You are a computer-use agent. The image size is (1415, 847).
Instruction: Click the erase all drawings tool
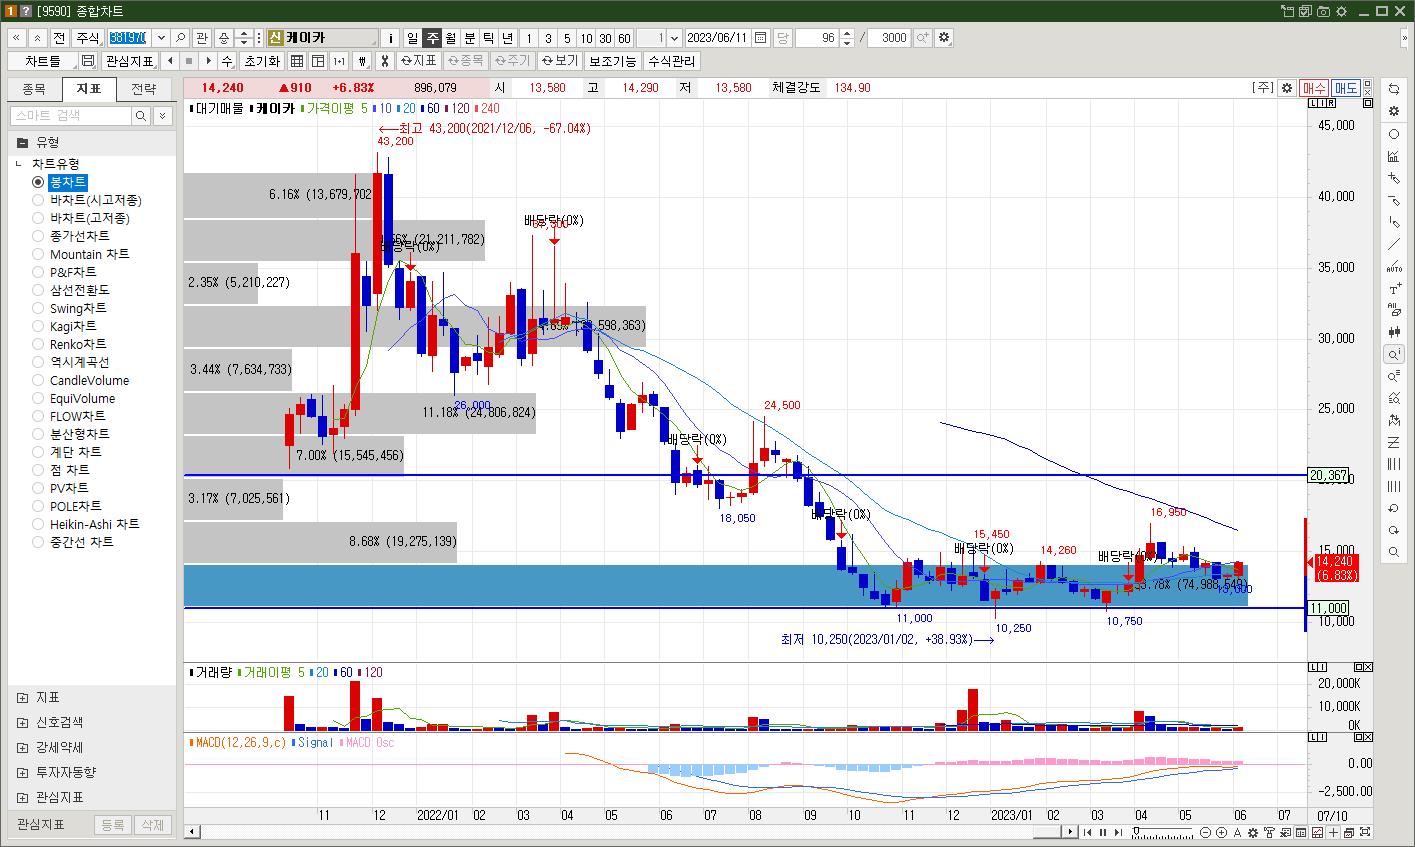pyautogui.click(x=1394, y=310)
